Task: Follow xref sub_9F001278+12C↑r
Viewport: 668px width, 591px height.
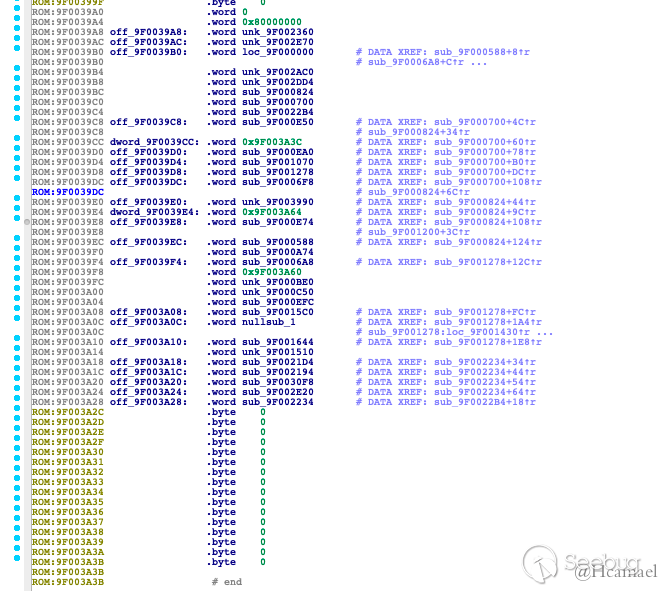Action: (x=488, y=262)
